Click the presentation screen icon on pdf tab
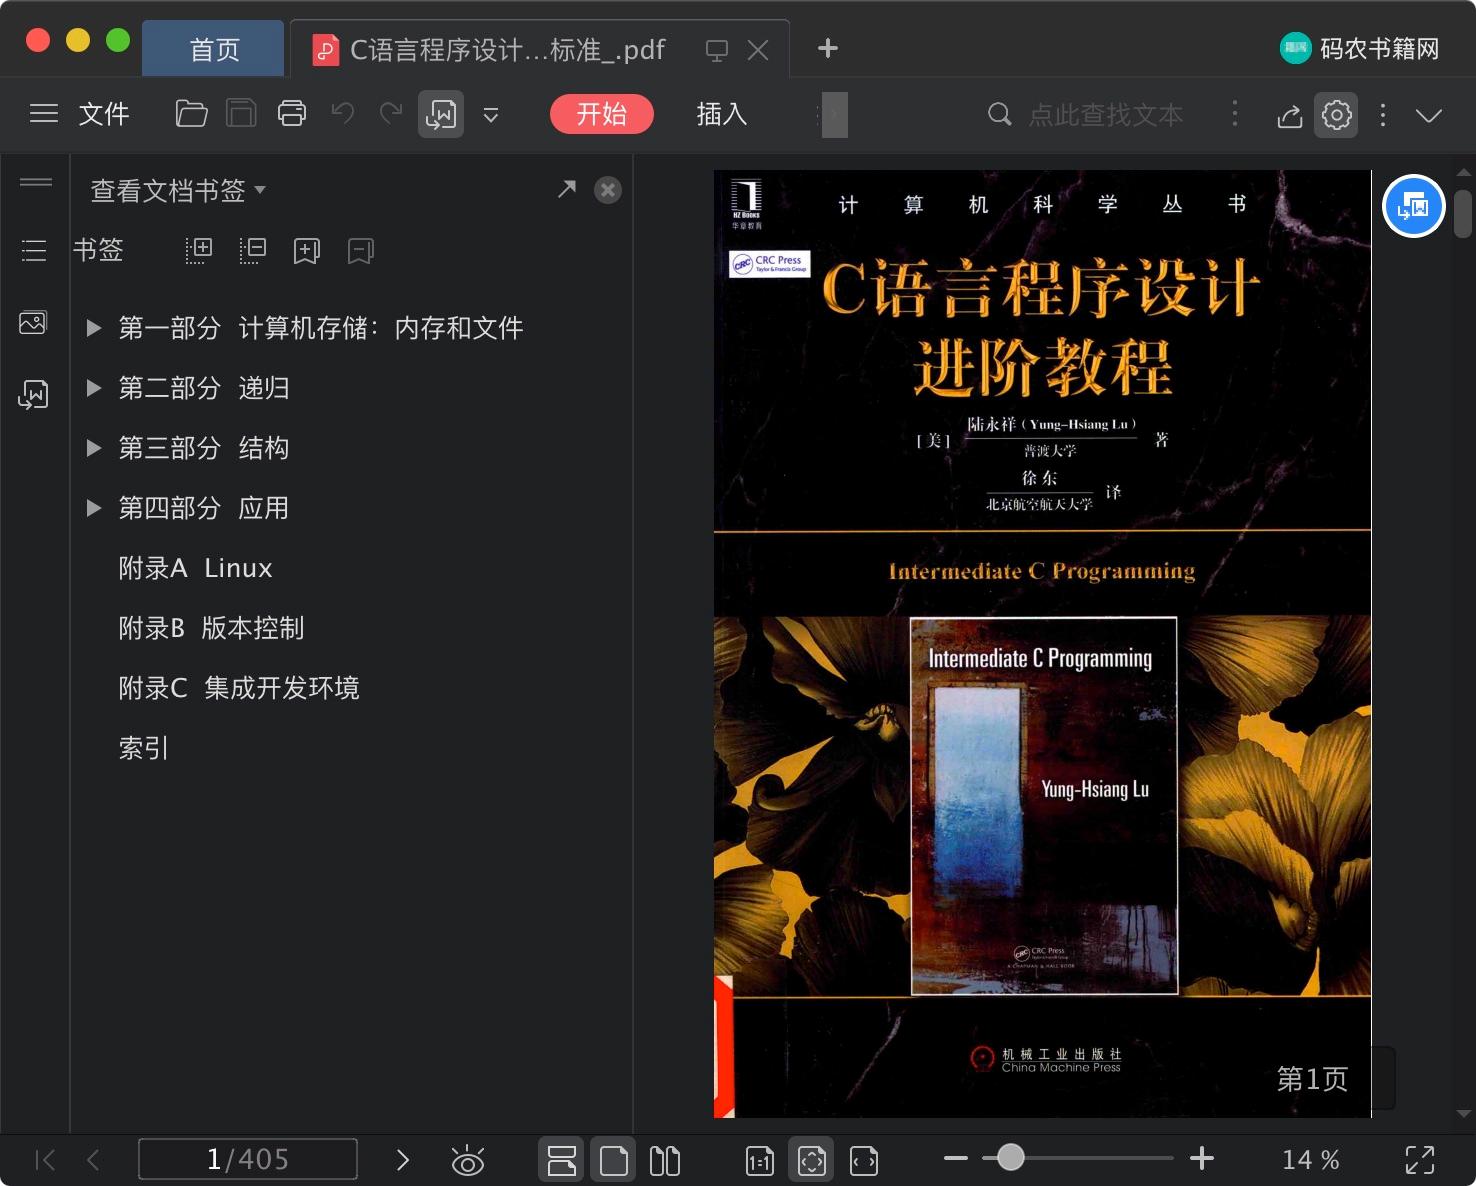 click(717, 50)
